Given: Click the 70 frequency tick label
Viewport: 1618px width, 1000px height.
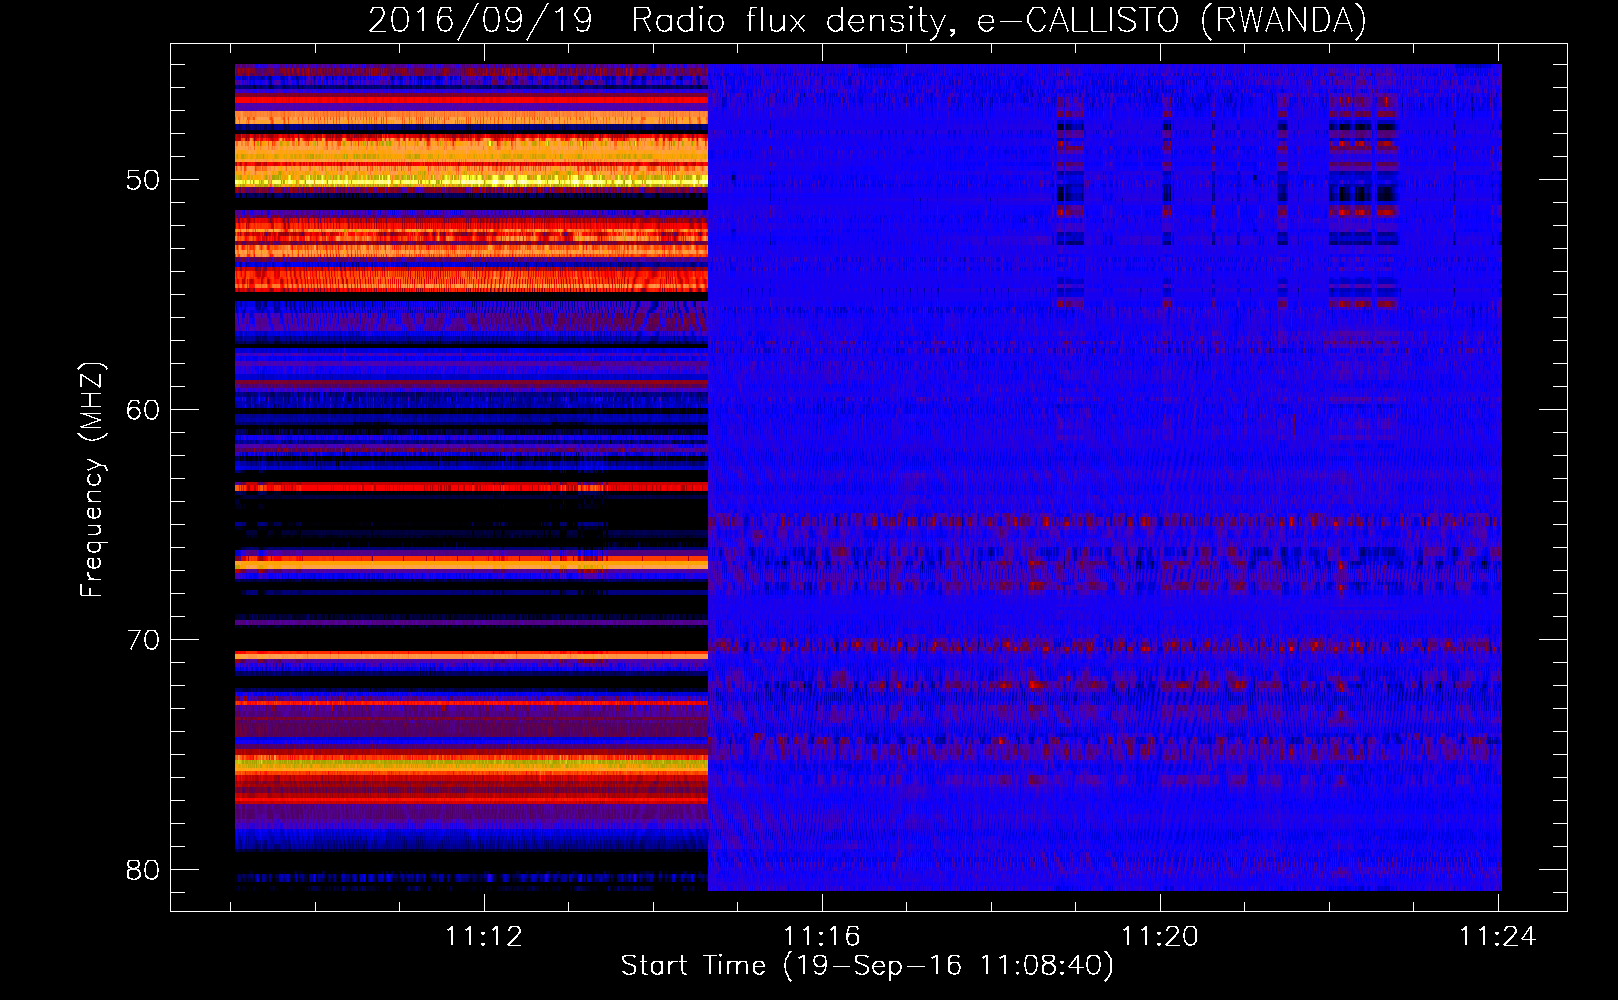Looking at the screenshot, I should (143, 640).
